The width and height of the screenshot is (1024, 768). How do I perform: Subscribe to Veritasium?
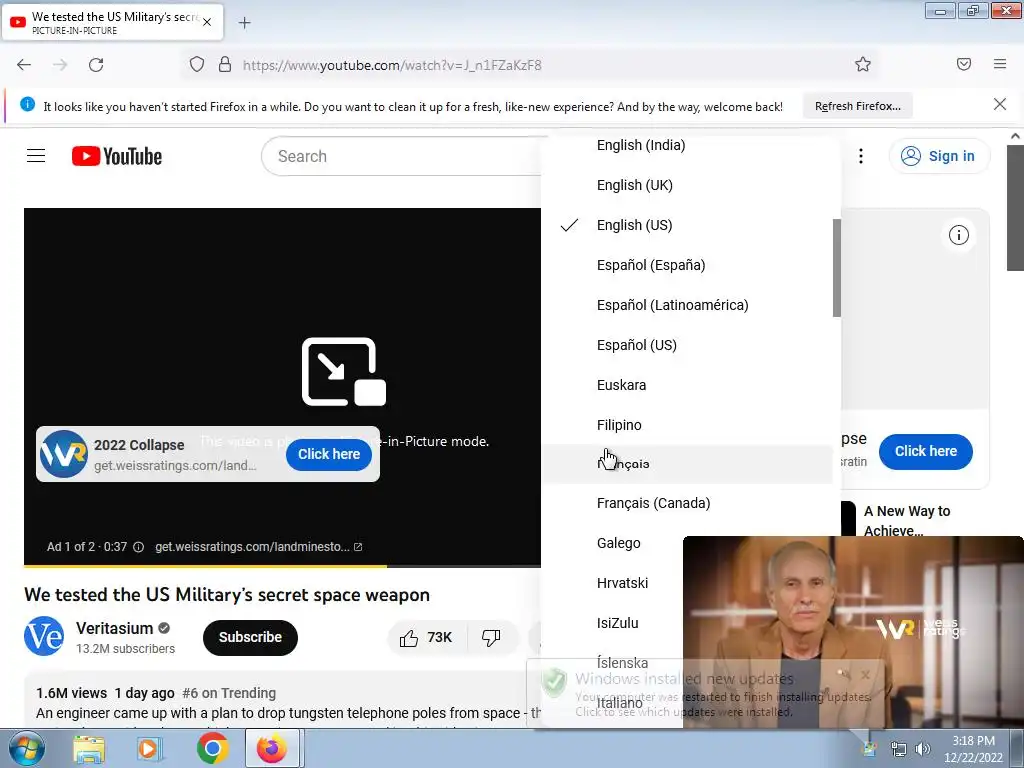click(250, 637)
